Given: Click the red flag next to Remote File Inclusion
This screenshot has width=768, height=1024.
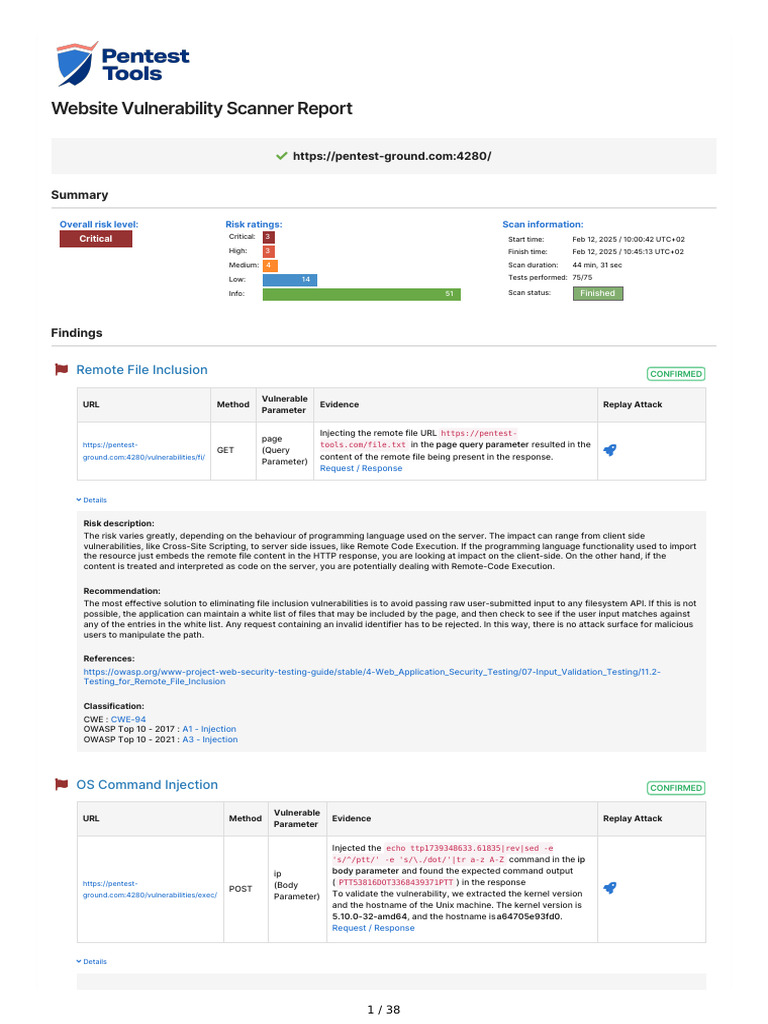Looking at the screenshot, I should click(x=61, y=370).
